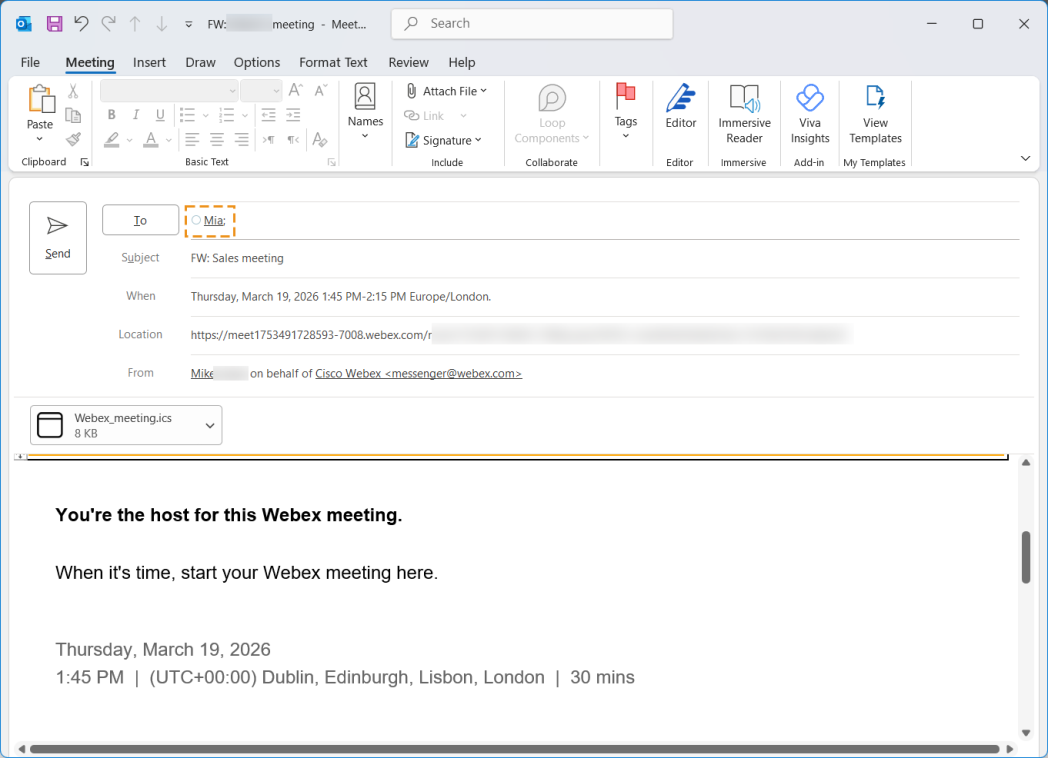
Task: Open Viva Insights add-in
Action: [x=809, y=114]
